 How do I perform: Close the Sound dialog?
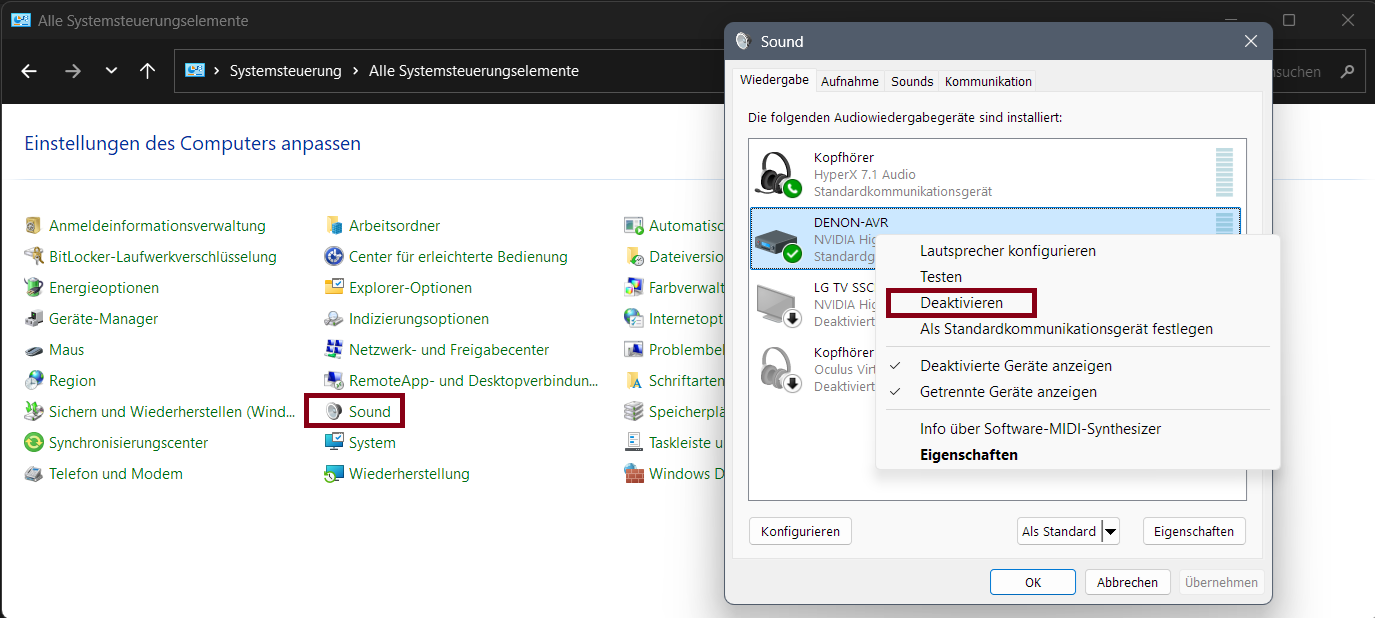click(x=1250, y=41)
